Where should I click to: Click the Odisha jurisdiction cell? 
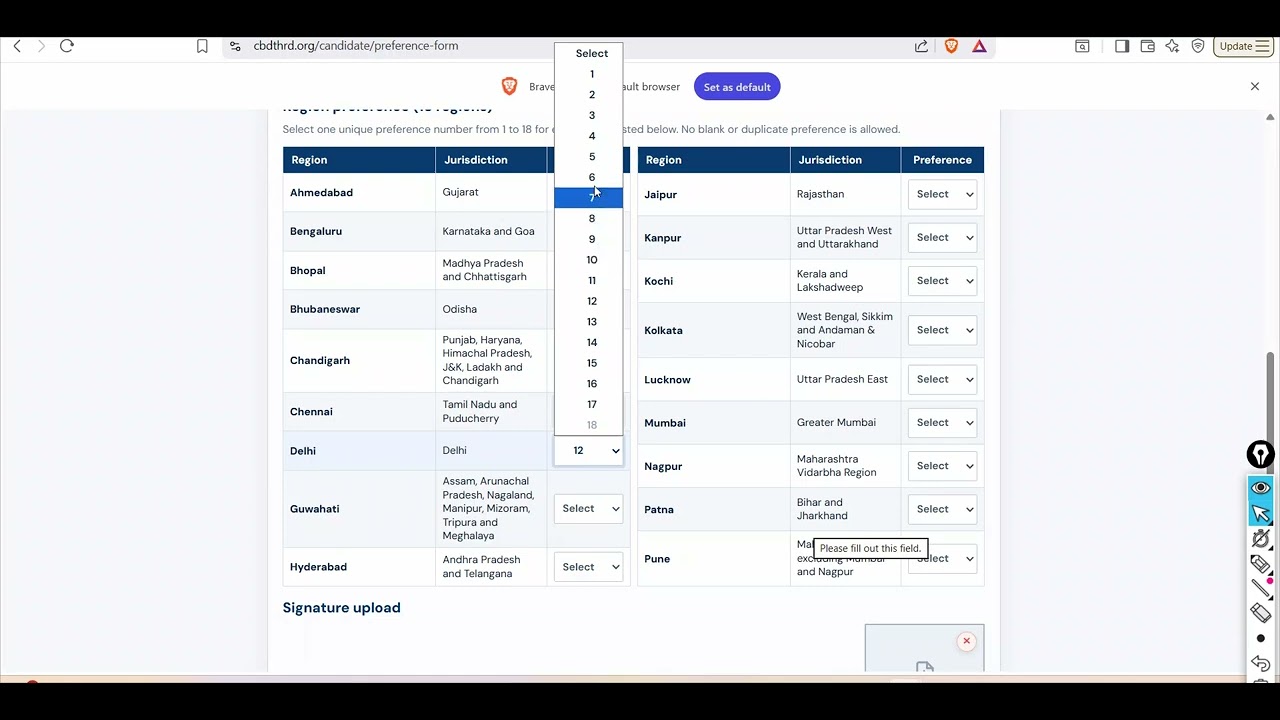tap(491, 309)
